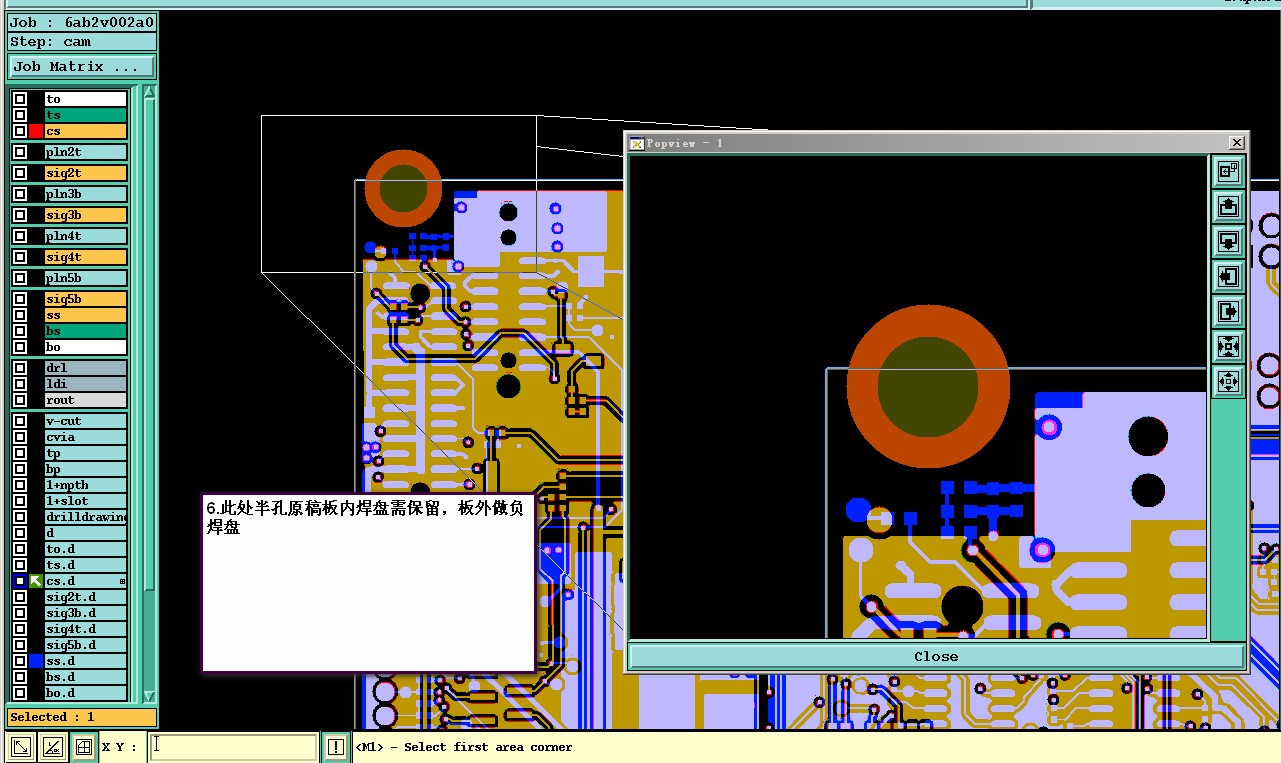Click the small grid icon on cs.d row
The width and height of the screenshot is (1281, 763).
122,581
